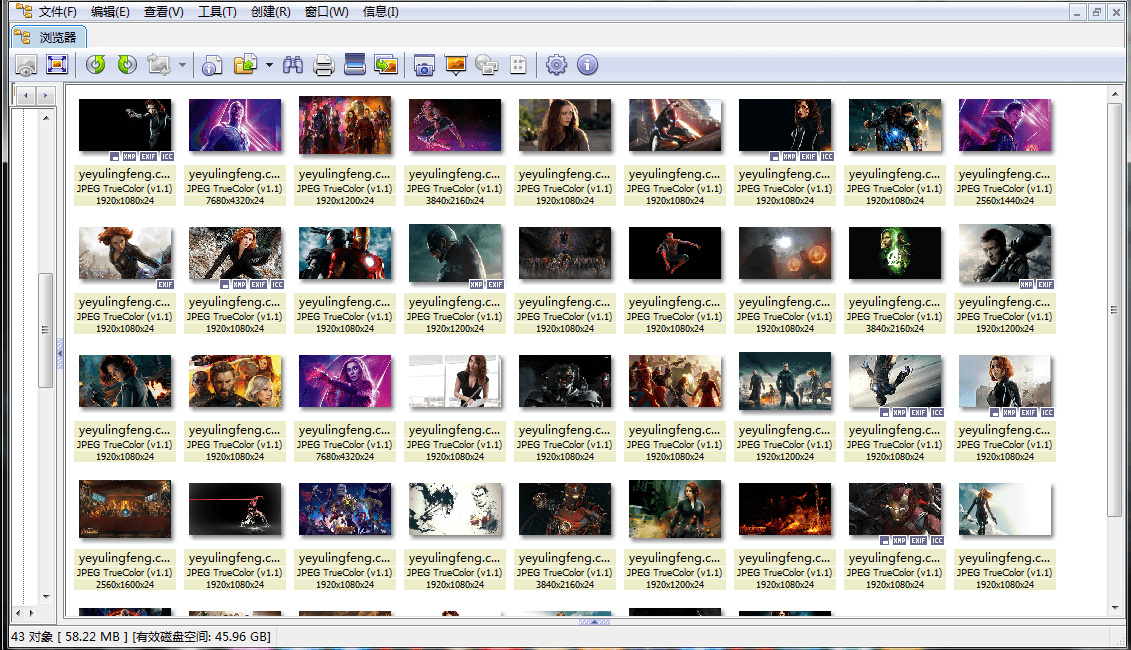Open the file properties page icon
1131x650 pixels.
coord(212,65)
